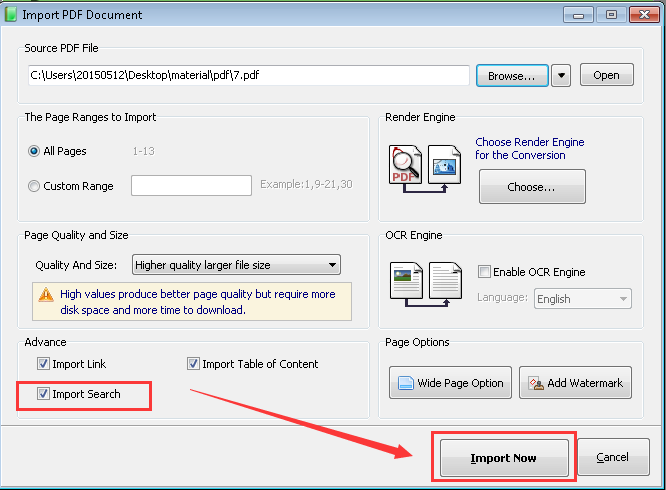Click the Add Watermark button

click(576, 383)
